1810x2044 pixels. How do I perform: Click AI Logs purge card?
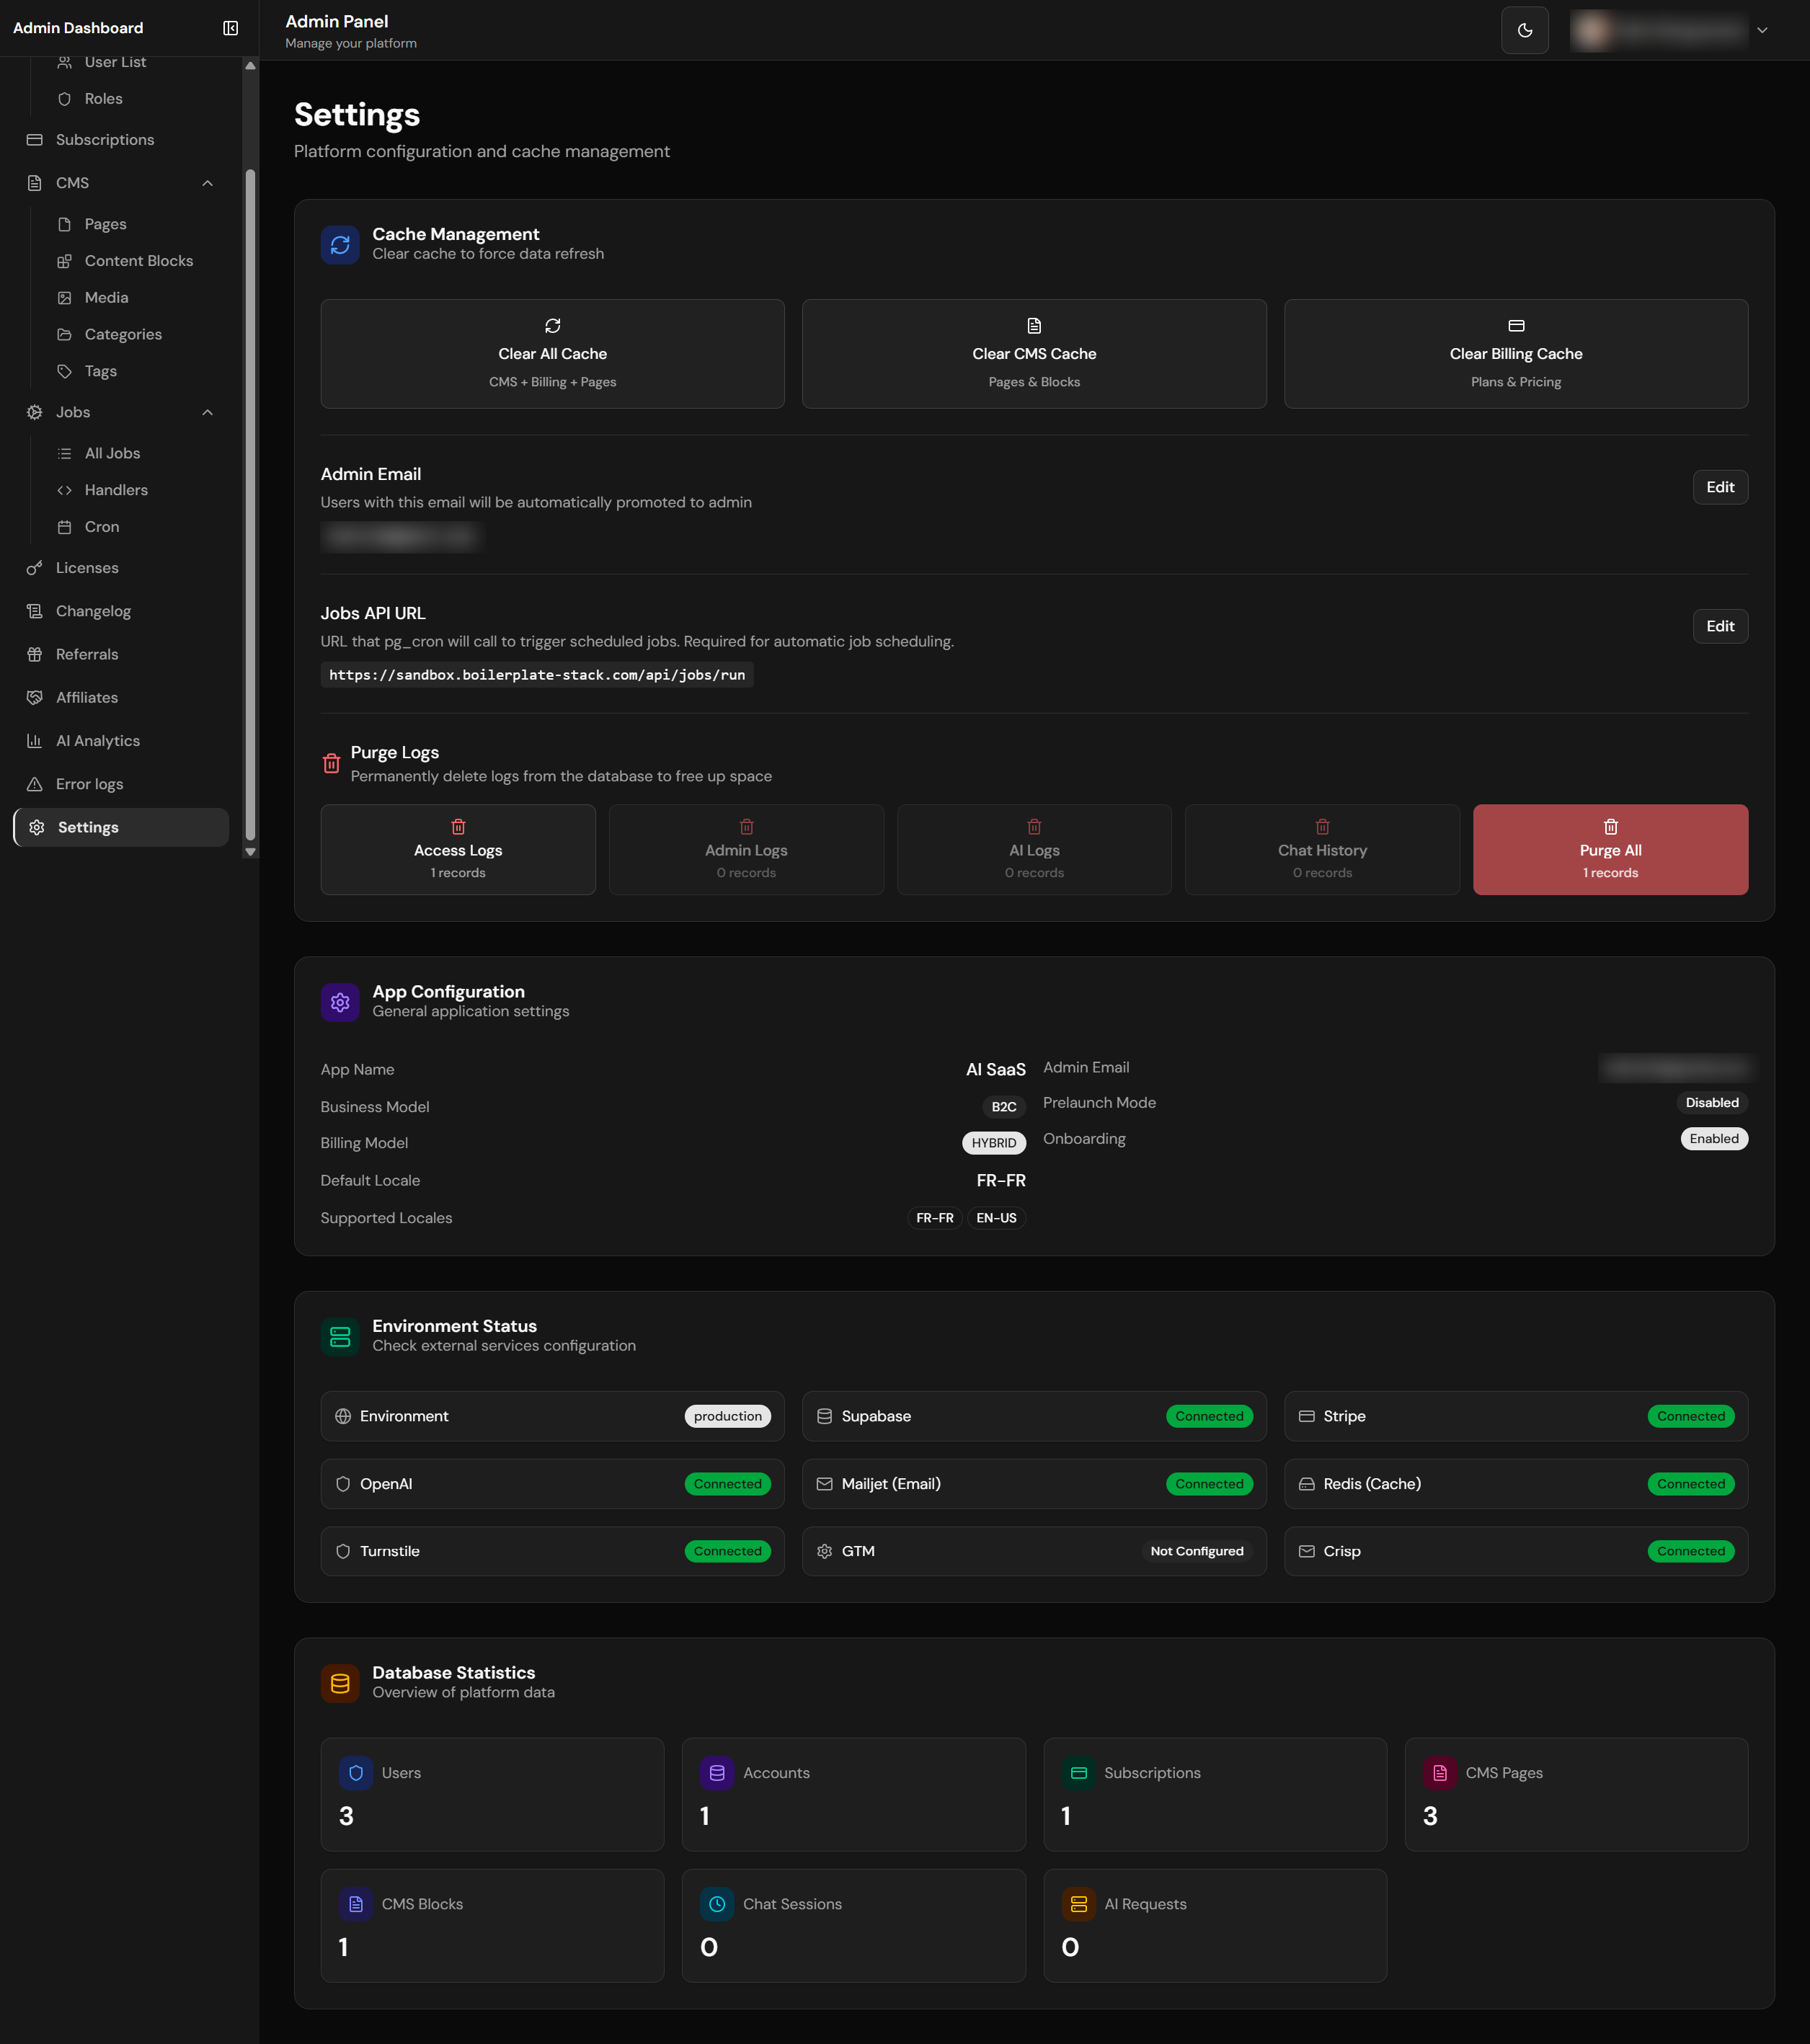(1034, 850)
